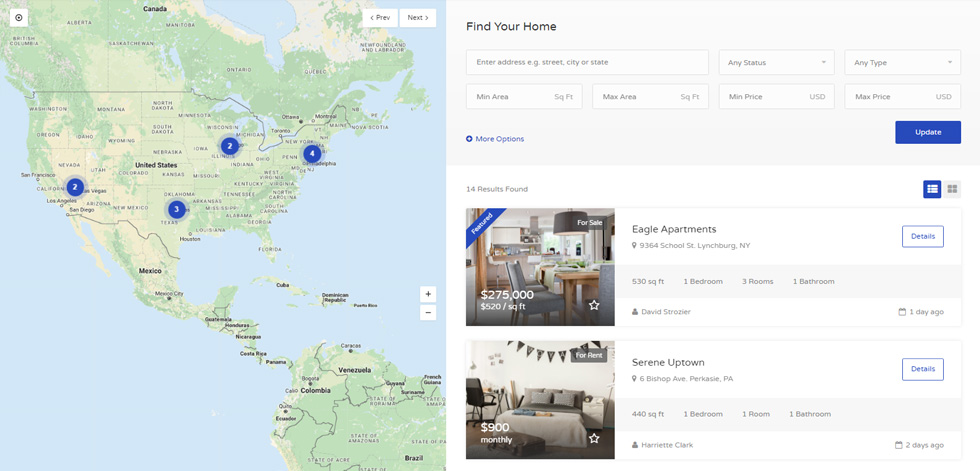Click the map geolocation target icon
This screenshot has width=980, height=471.
(19, 17)
